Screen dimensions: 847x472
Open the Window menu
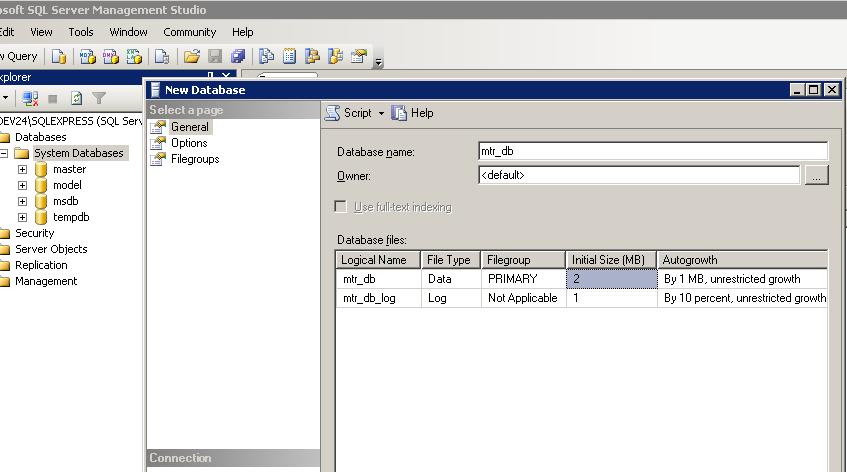[x=128, y=32]
